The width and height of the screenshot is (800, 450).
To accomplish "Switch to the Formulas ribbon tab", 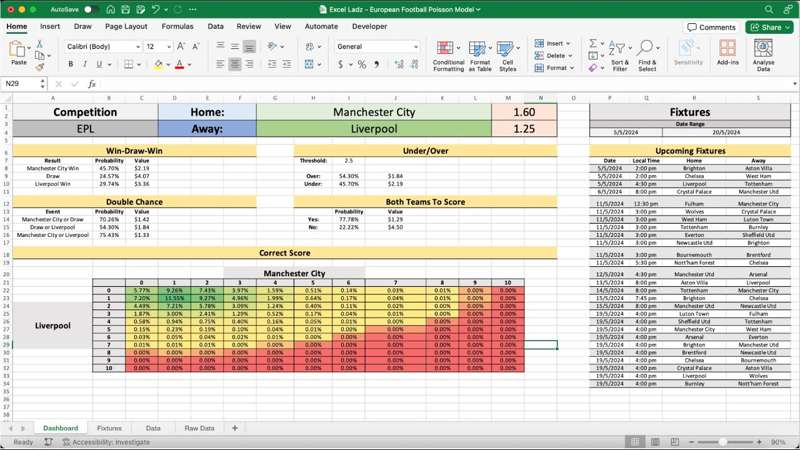I will (178, 27).
